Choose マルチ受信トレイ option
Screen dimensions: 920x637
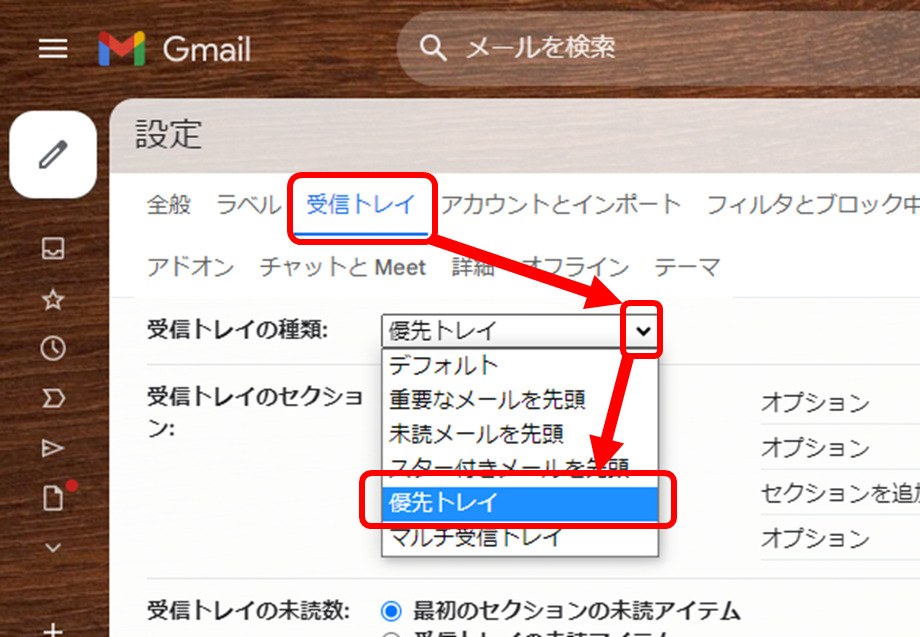(520, 537)
